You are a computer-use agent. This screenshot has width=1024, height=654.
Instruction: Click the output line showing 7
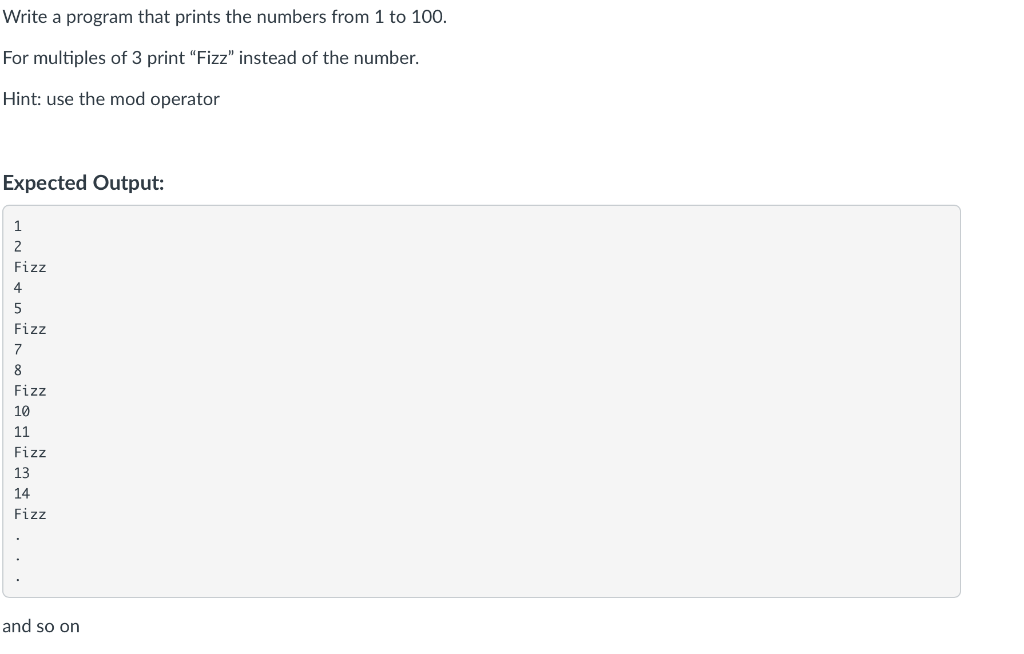coord(18,350)
